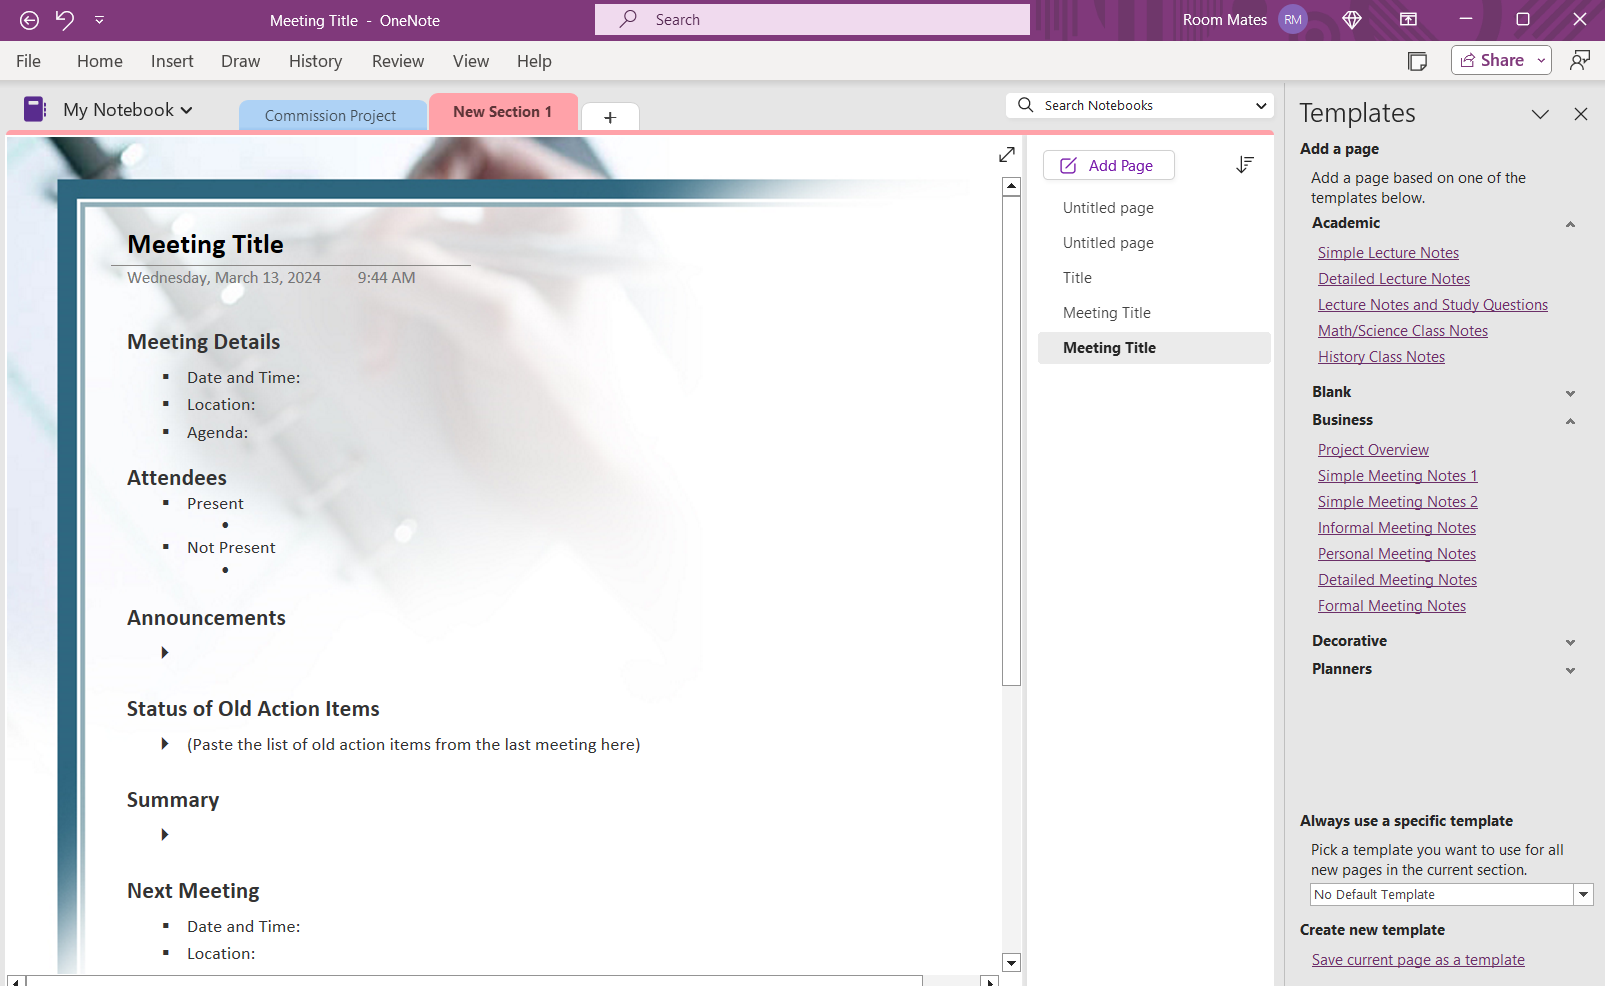Click the Share button
1605x986 pixels.
point(1492,60)
